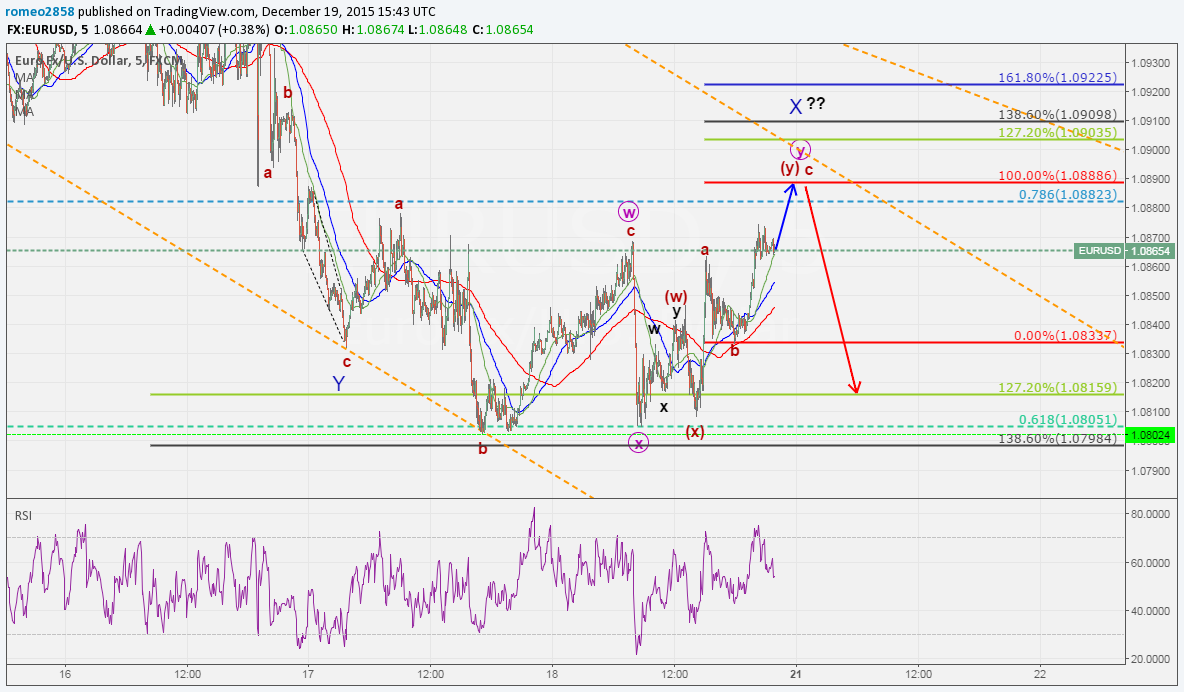1184x692 pixels.
Task: Select the red (y) c wave label
Action: tap(797, 168)
